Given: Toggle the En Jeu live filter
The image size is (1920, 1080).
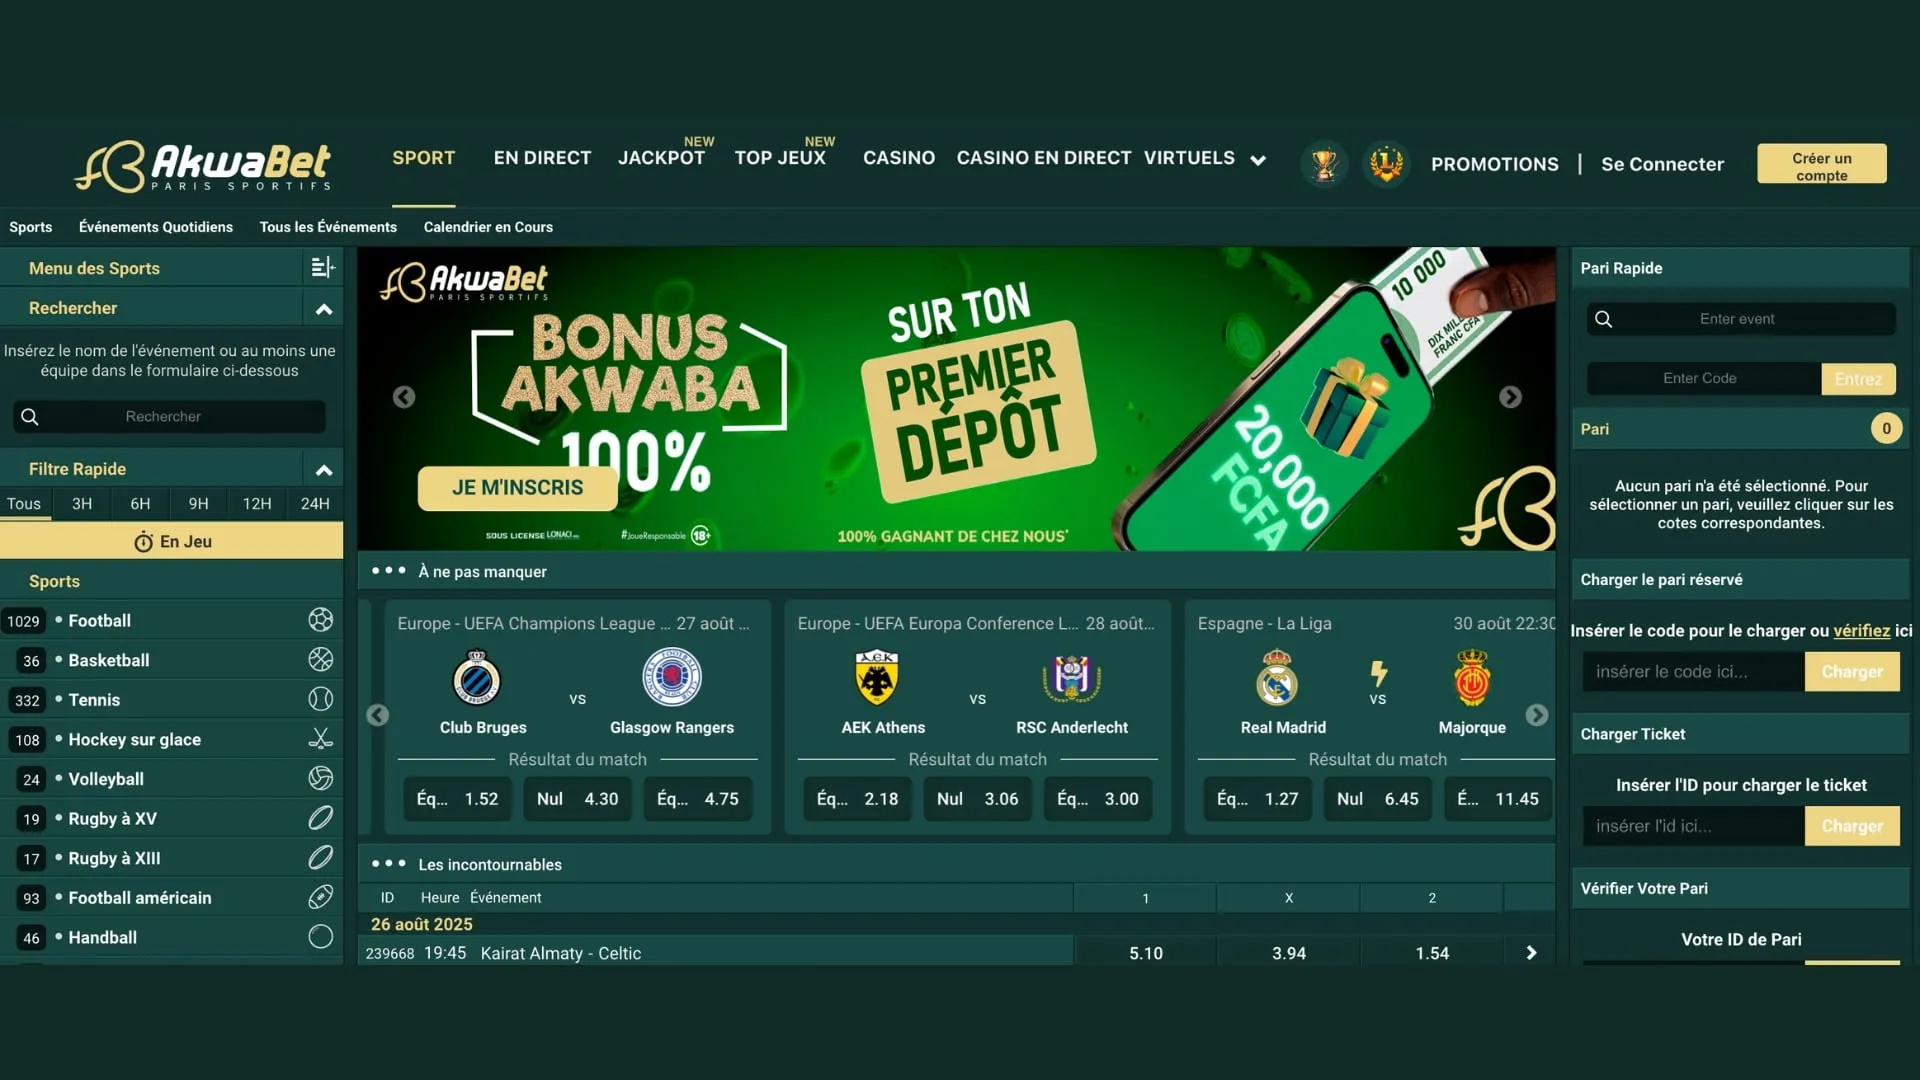Looking at the screenshot, I should pos(172,541).
